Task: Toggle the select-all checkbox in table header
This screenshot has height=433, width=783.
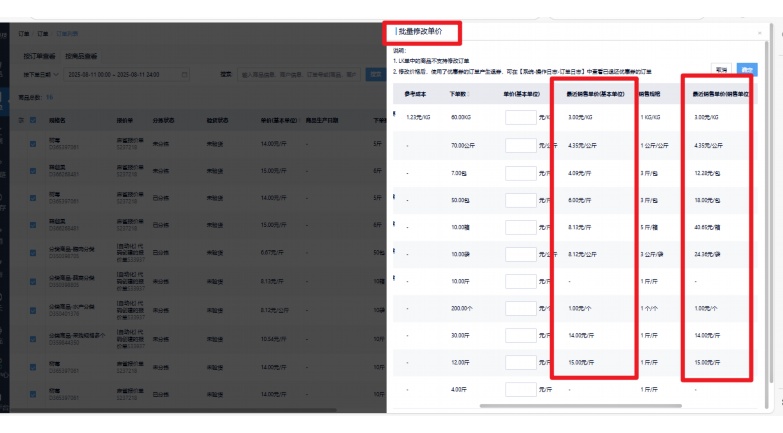Action: [x=33, y=120]
